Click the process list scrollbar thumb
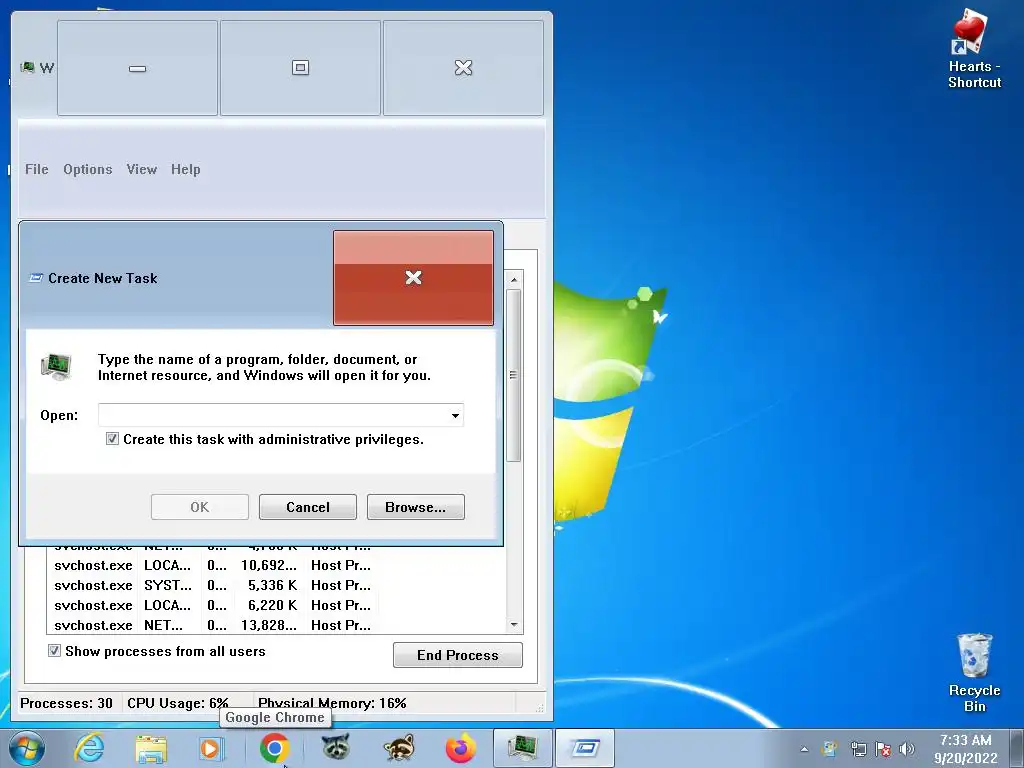The image size is (1024, 768). (x=514, y=376)
